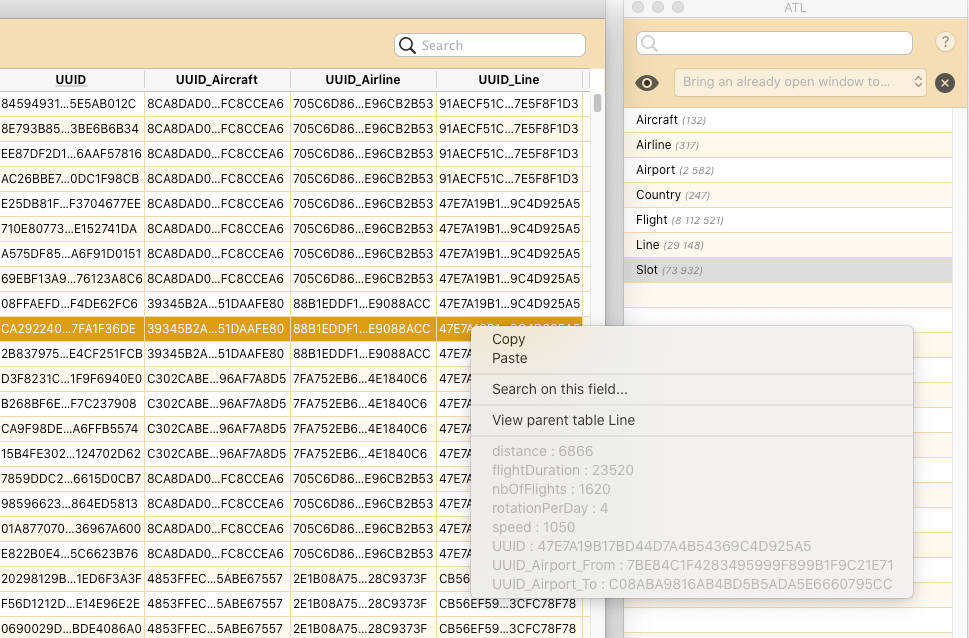Select the Slot table in ATL list
969x638 pixels.
[x=788, y=270]
